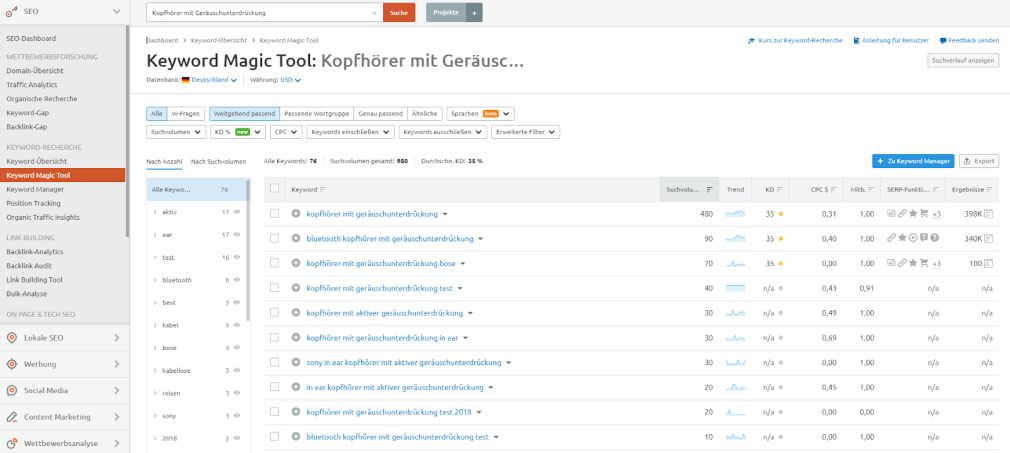Expand the 'ear' keyword group
Image resolution: width=1010 pixels, height=453 pixels.
155,235
